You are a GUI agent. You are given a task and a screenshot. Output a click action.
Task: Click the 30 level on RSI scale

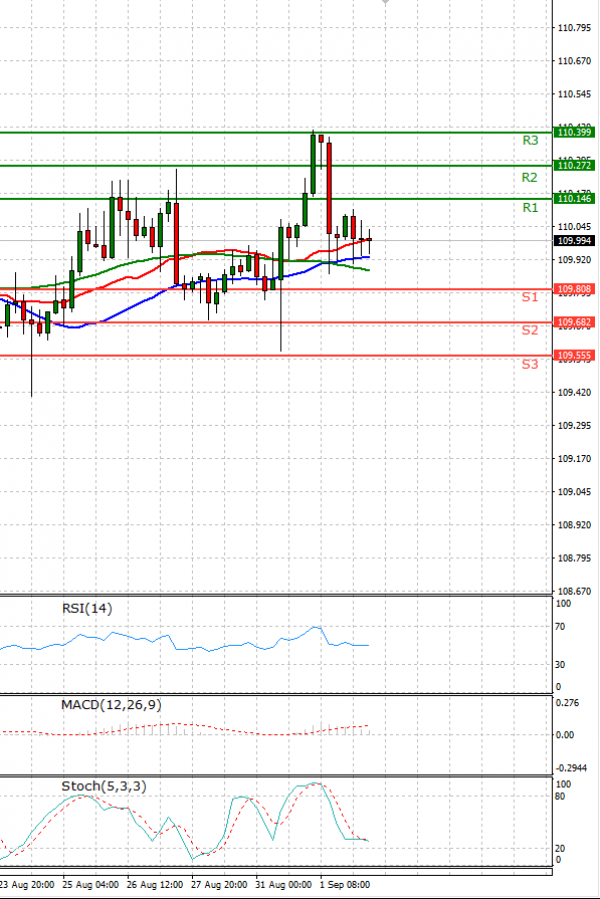[560, 665]
